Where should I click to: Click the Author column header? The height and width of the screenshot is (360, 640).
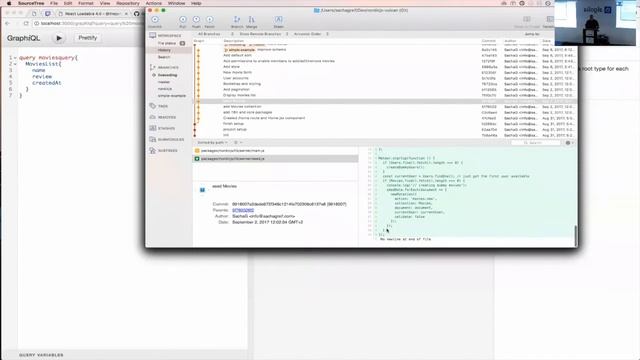[x=510, y=41]
